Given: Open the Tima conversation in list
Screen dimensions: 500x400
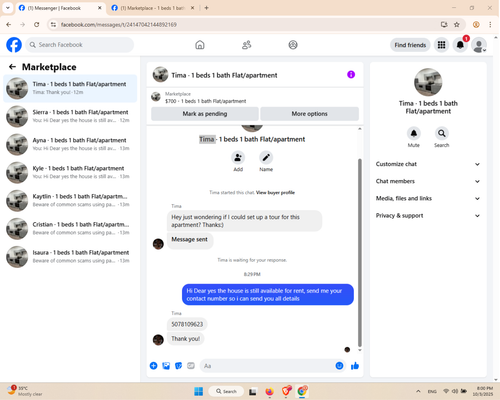Looking at the screenshot, I should [x=70, y=88].
